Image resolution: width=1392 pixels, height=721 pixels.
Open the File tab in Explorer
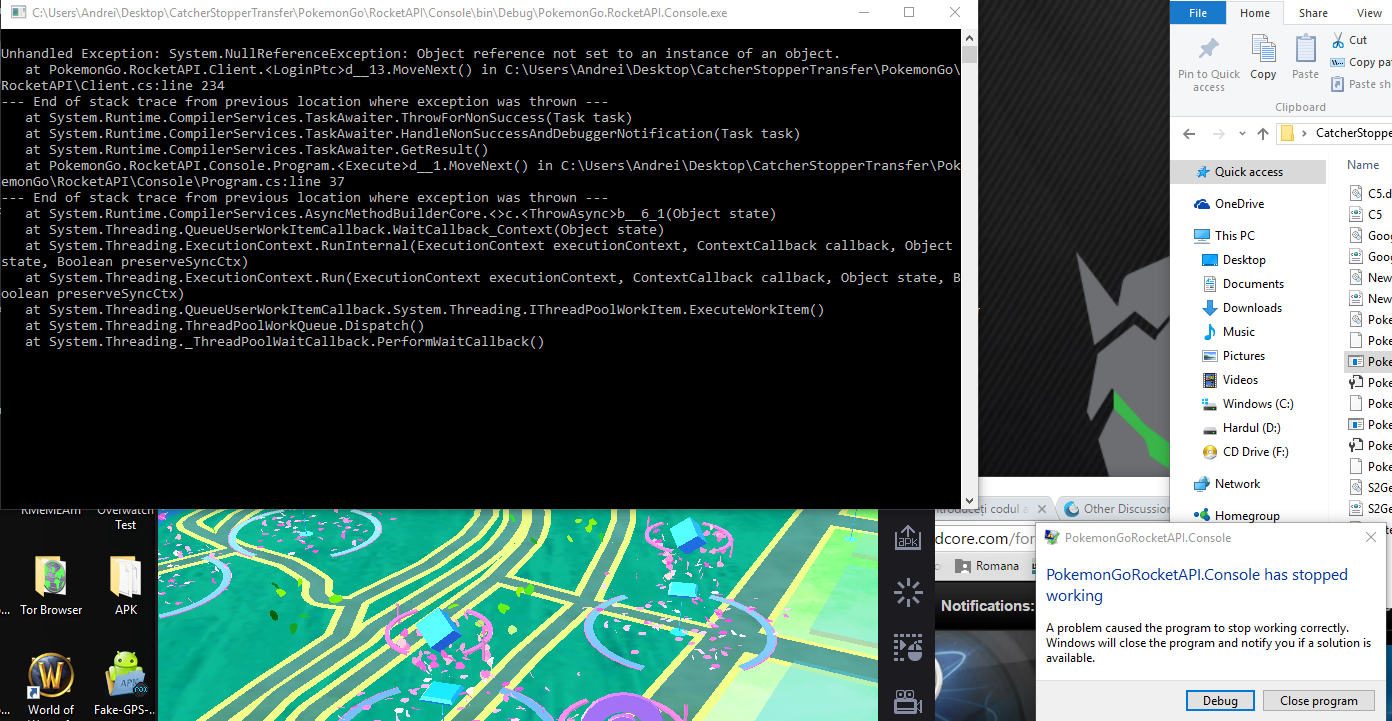(x=1198, y=13)
